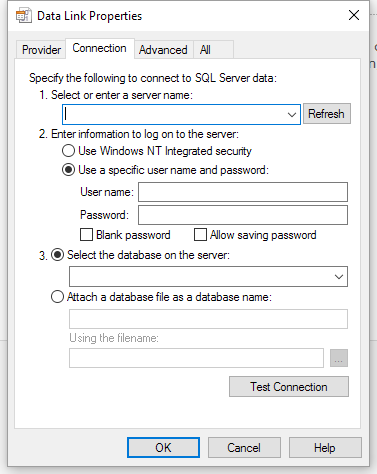
Task: Click the Using the filename field
Action: (x=196, y=358)
